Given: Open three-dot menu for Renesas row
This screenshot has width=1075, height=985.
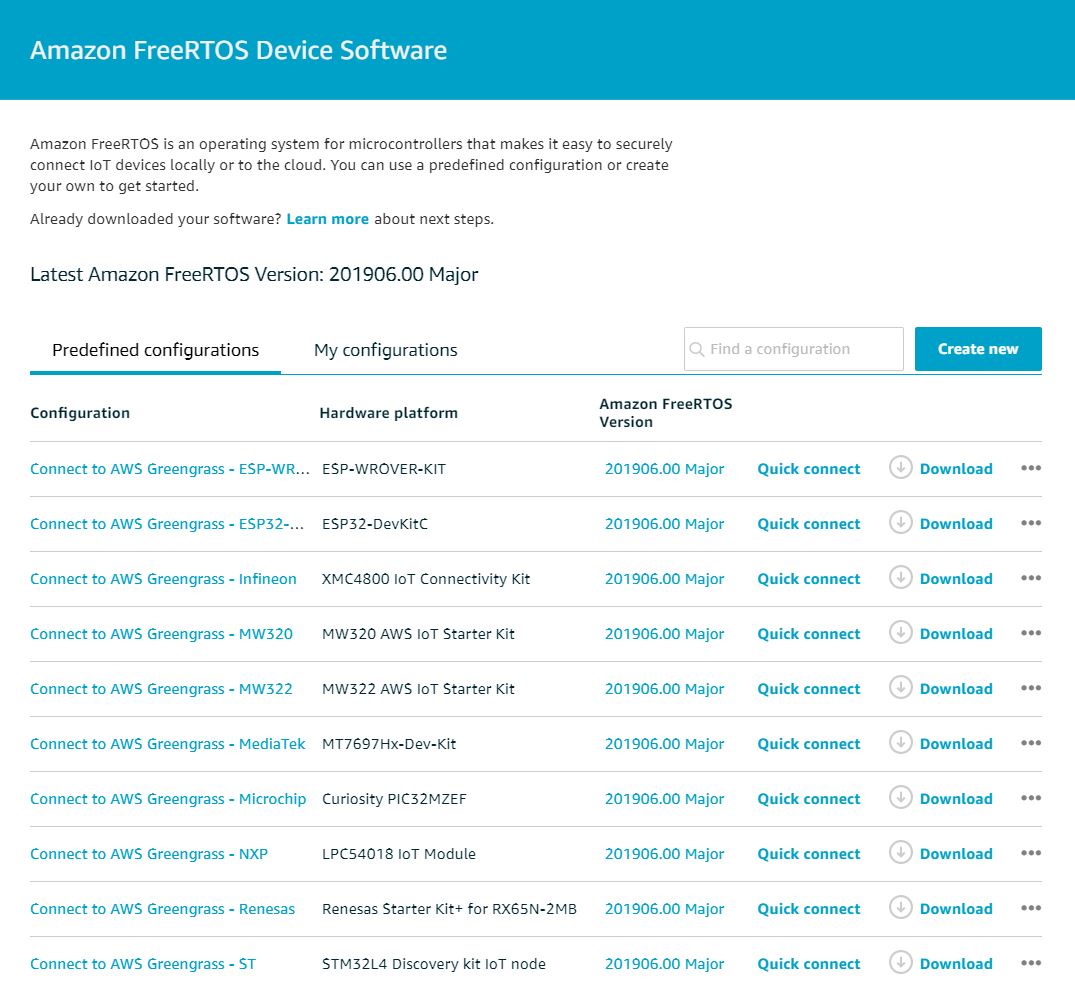Looking at the screenshot, I should tap(1030, 908).
